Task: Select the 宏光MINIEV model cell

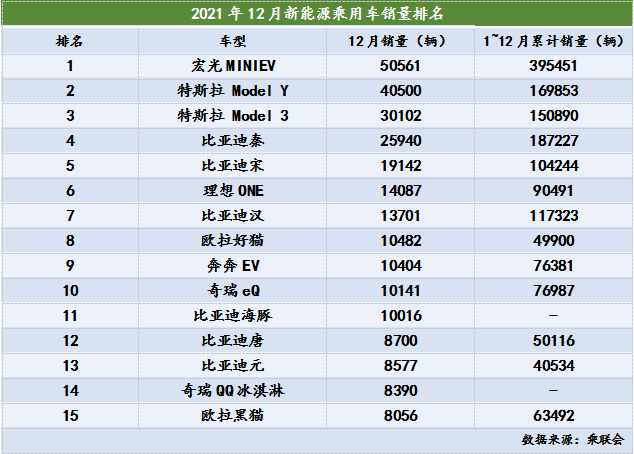Action: click(233, 66)
